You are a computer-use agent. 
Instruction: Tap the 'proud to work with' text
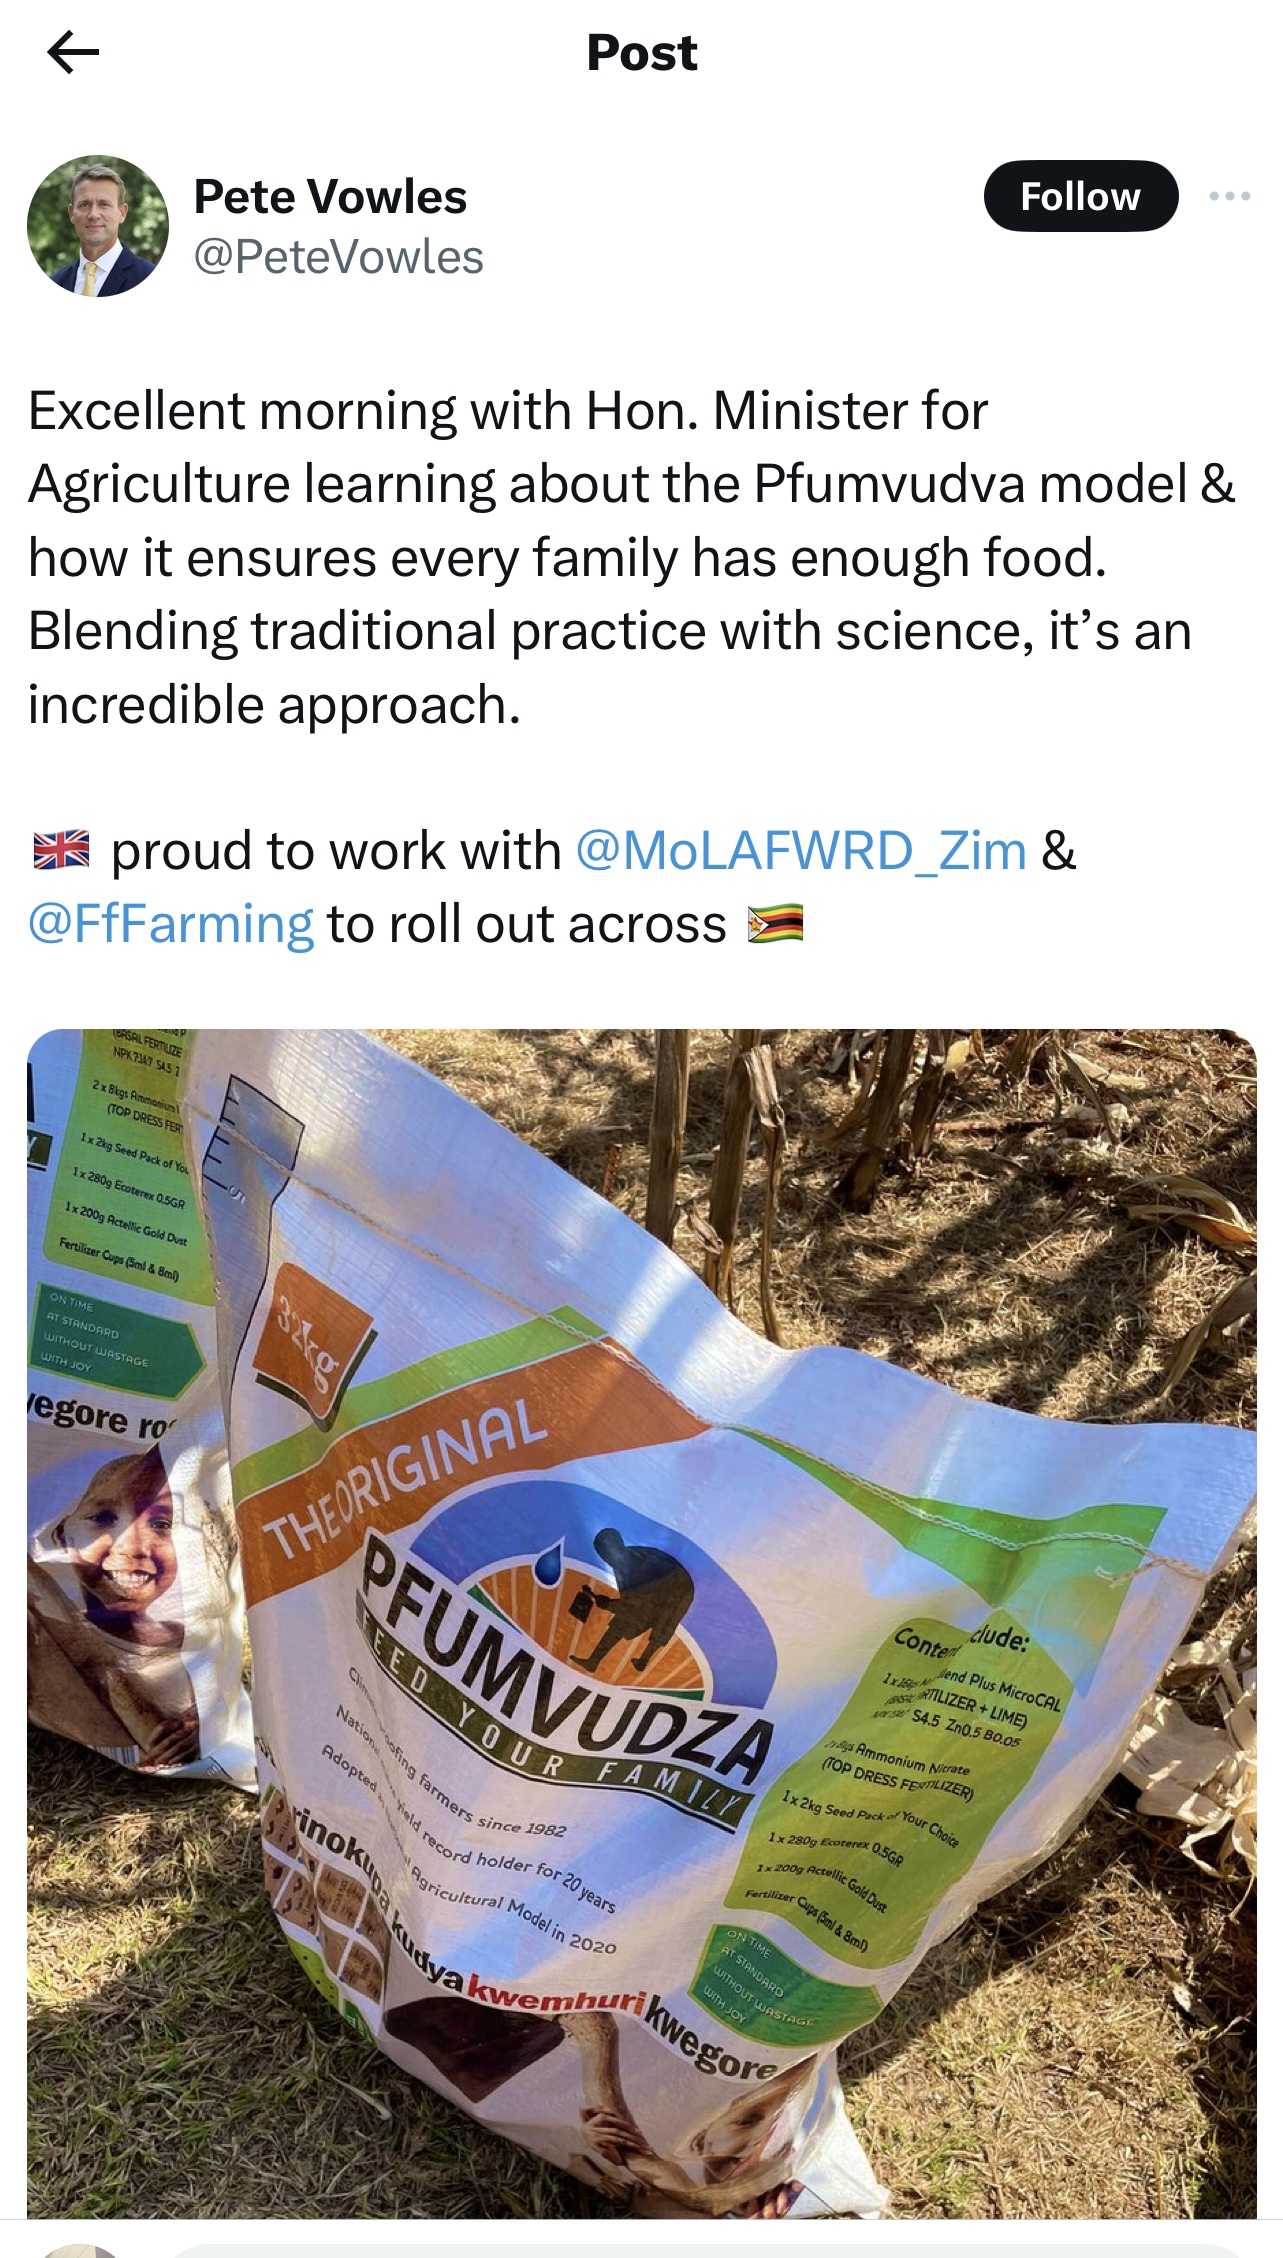pos(336,851)
